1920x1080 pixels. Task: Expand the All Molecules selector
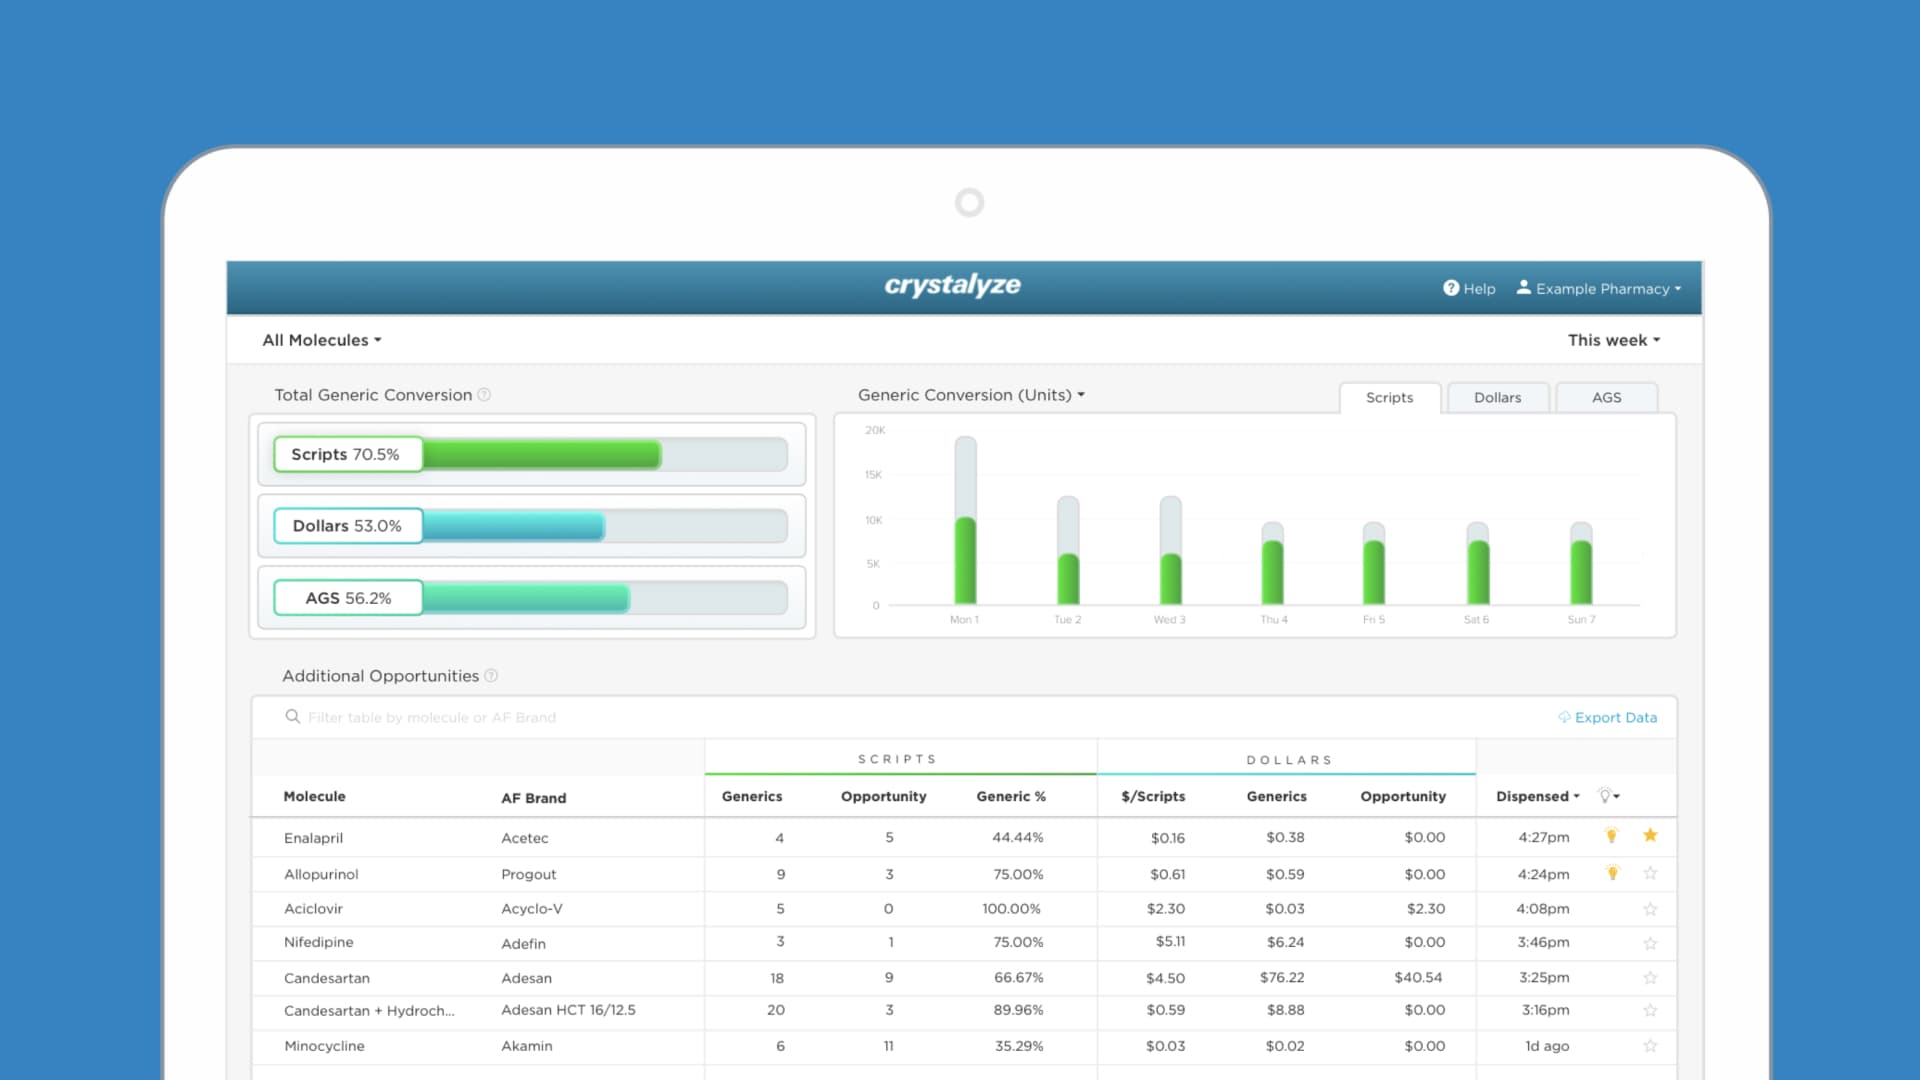pos(322,340)
